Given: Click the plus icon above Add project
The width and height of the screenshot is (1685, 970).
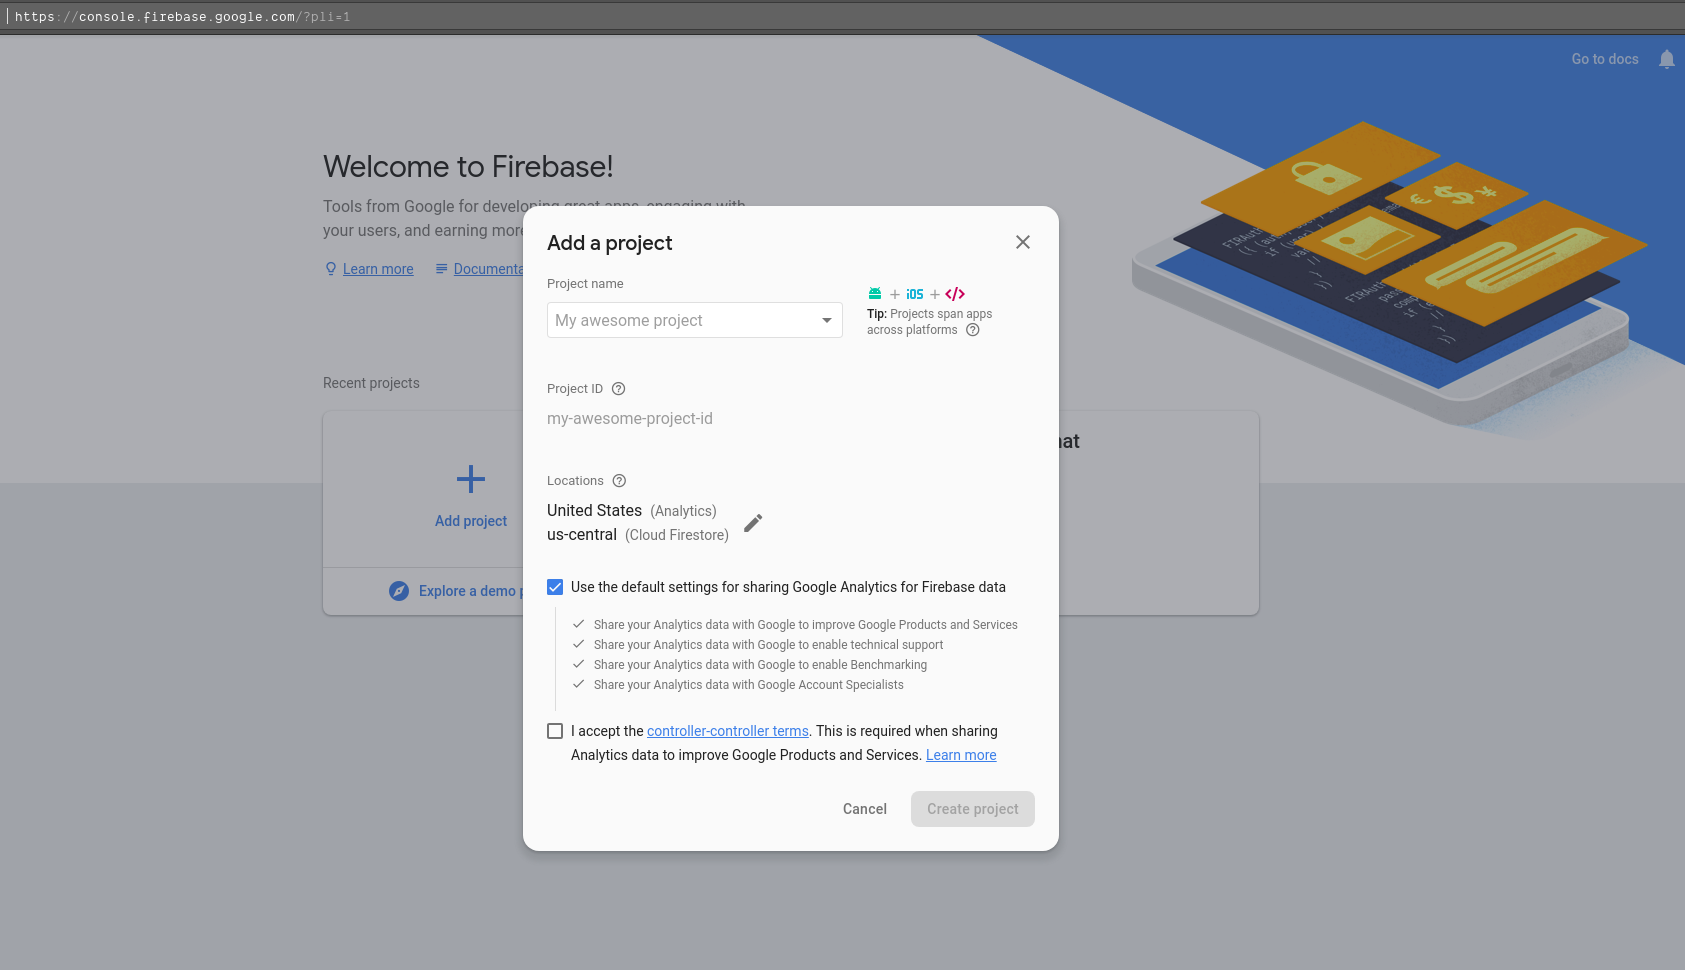Looking at the screenshot, I should [x=471, y=479].
